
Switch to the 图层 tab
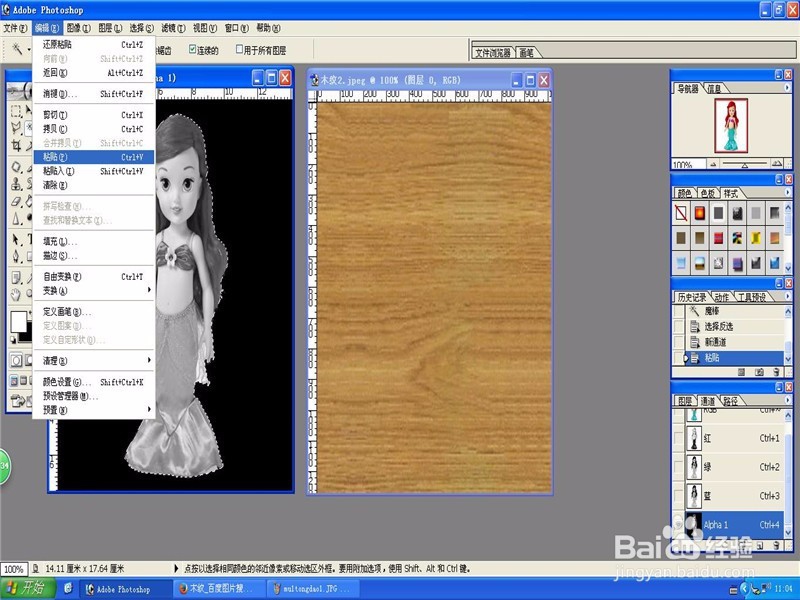point(685,401)
